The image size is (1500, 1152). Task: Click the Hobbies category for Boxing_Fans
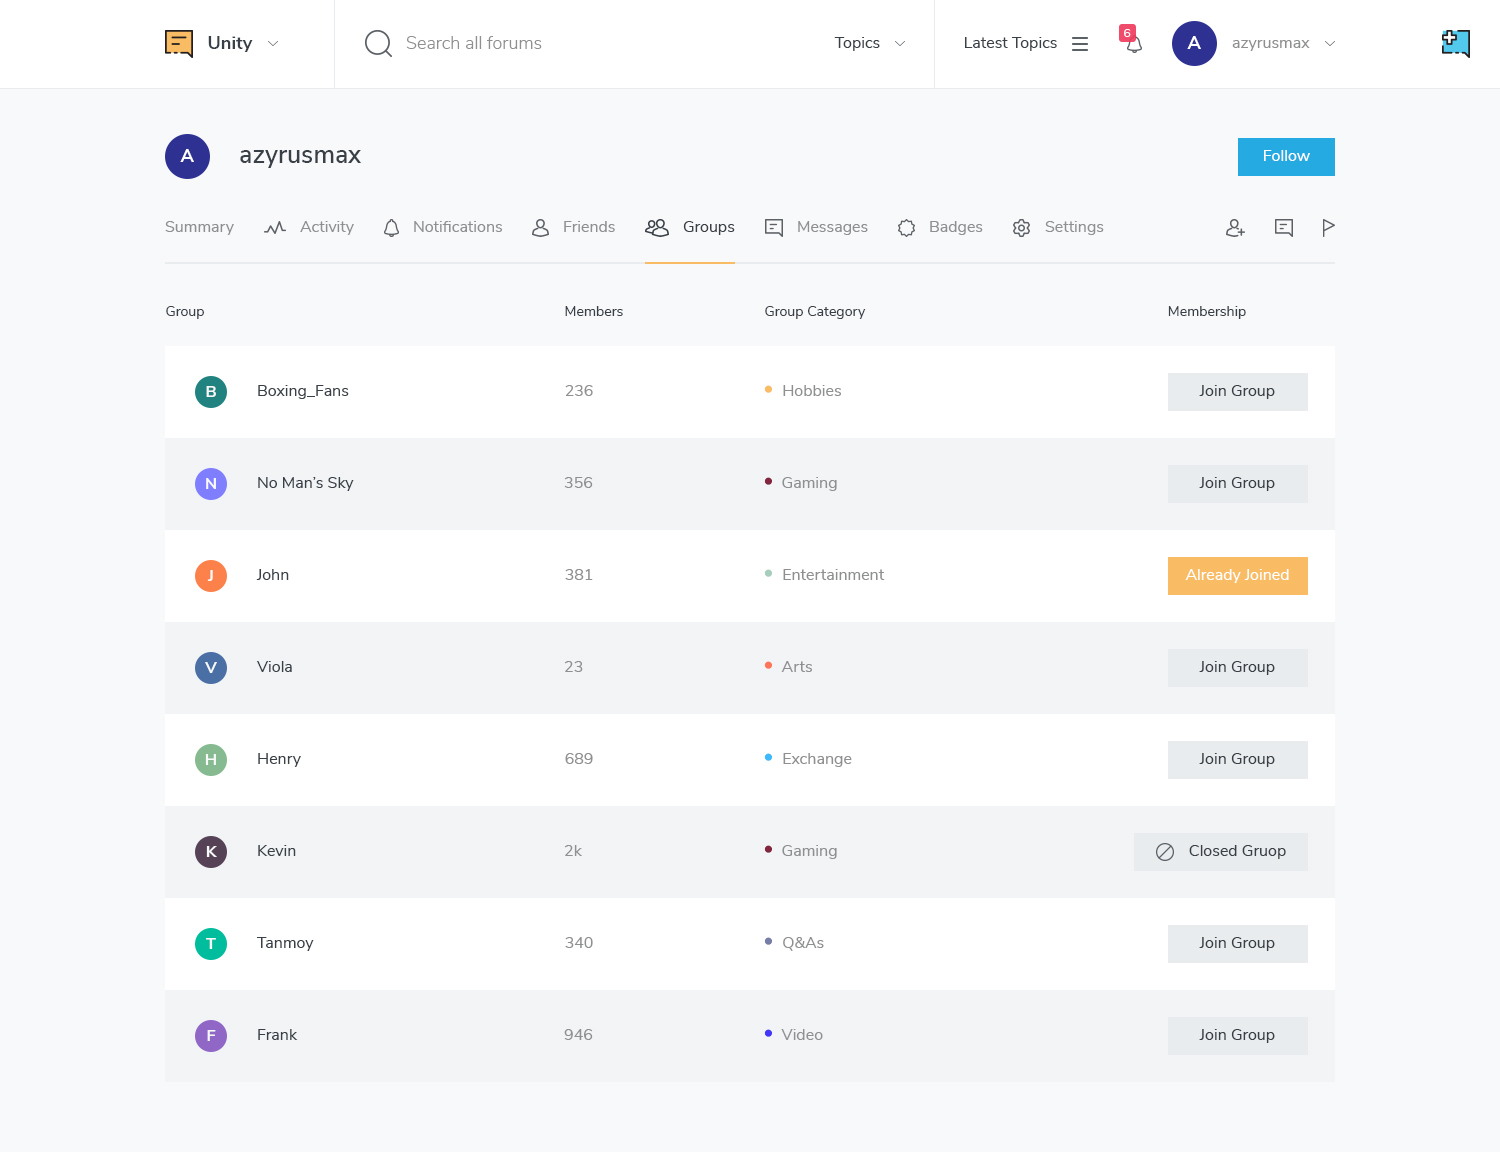(x=803, y=391)
